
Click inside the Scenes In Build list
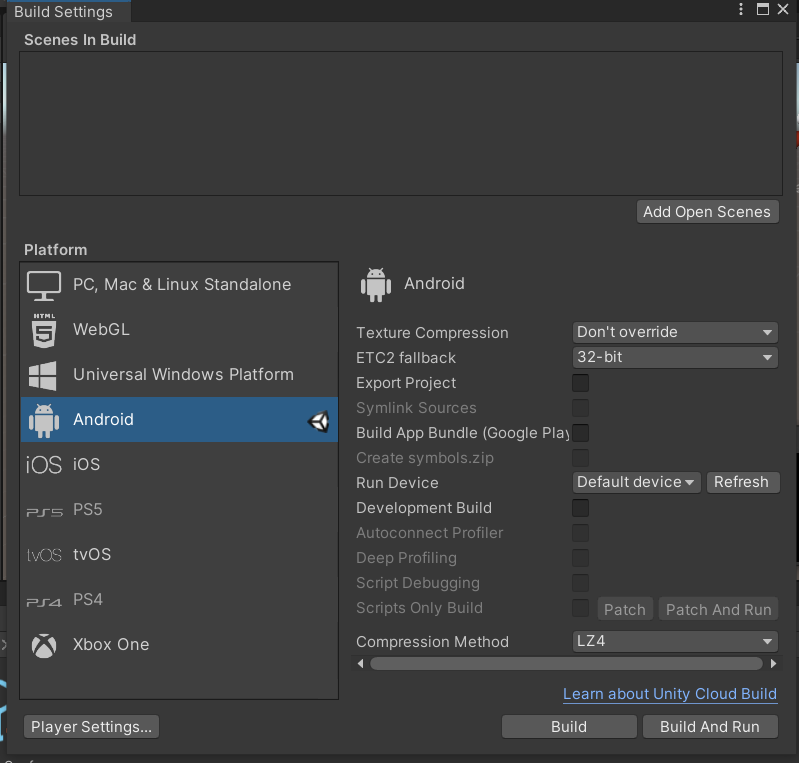pyautogui.click(x=401, y=123)
